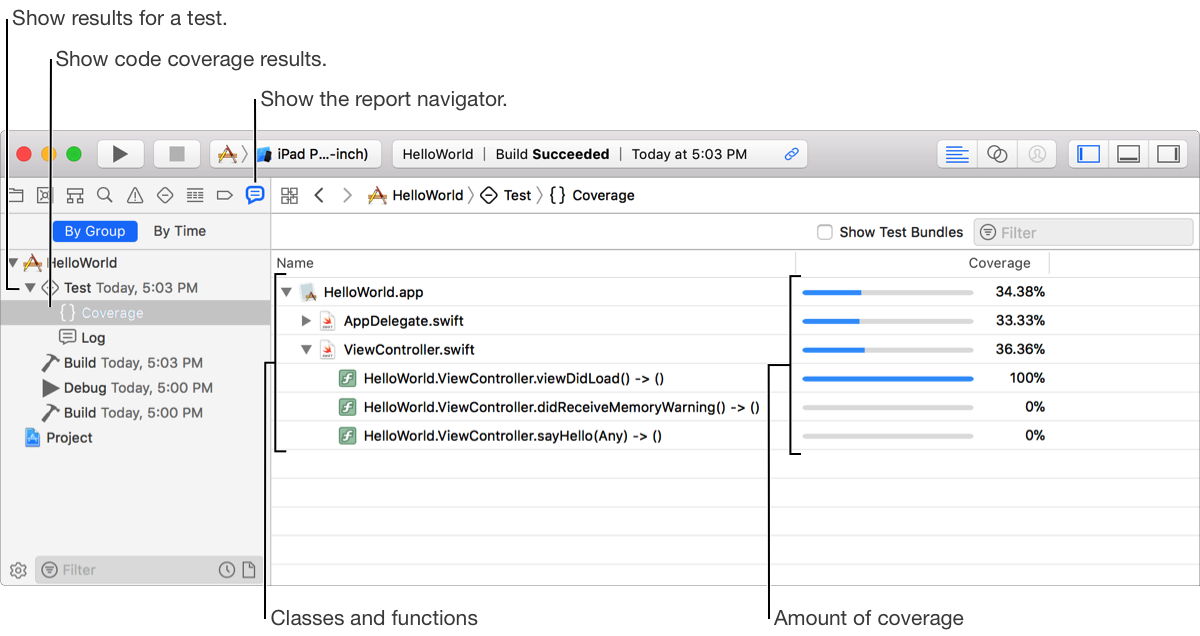
Task: Collapse the ViewController.swift disclosure triangle
Action: click(x=307, y=350)
